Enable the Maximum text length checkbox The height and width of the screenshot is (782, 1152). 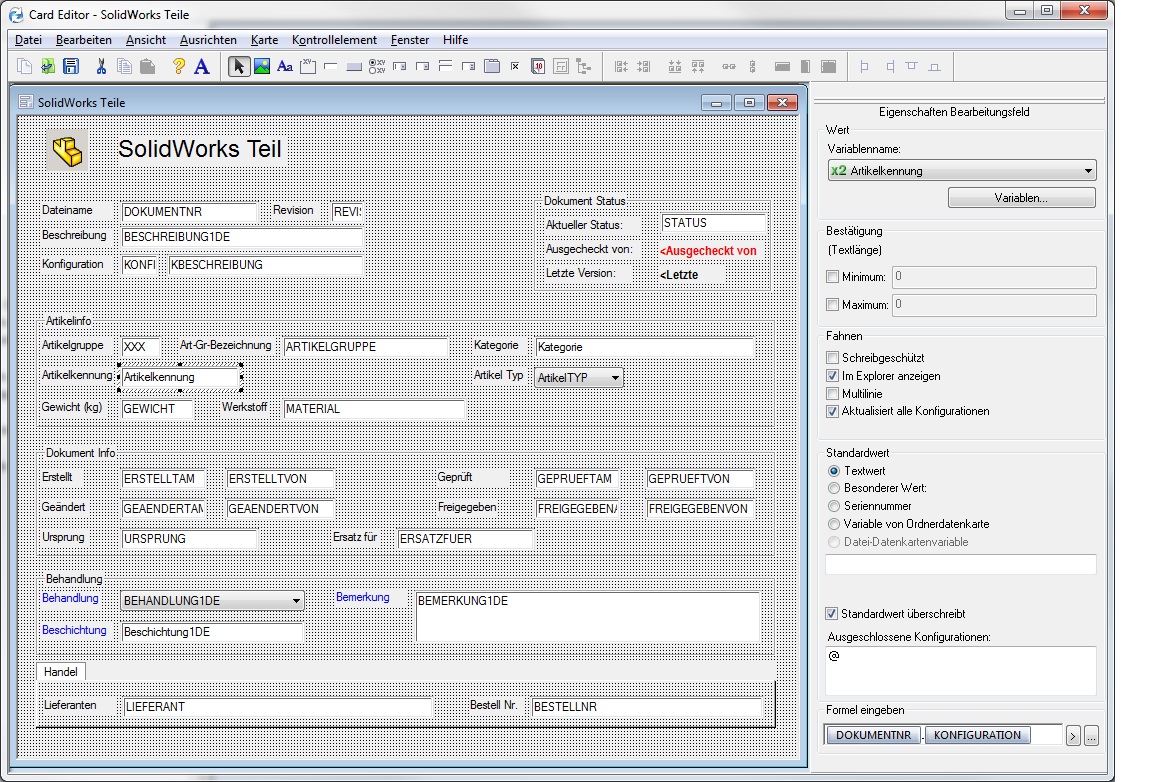tap(832, 304)
